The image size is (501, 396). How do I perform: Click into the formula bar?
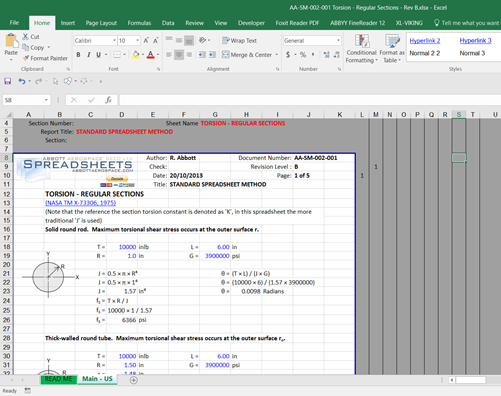point(310,100)
